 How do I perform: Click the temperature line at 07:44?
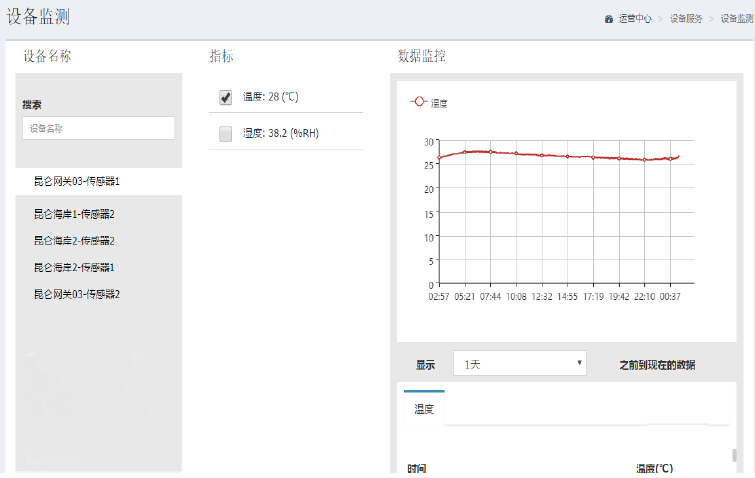[490, 152]
